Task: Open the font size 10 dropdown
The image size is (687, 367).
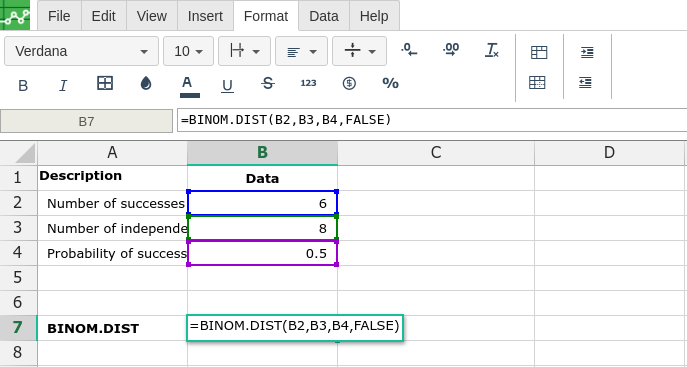Action: tap(188, 51)
